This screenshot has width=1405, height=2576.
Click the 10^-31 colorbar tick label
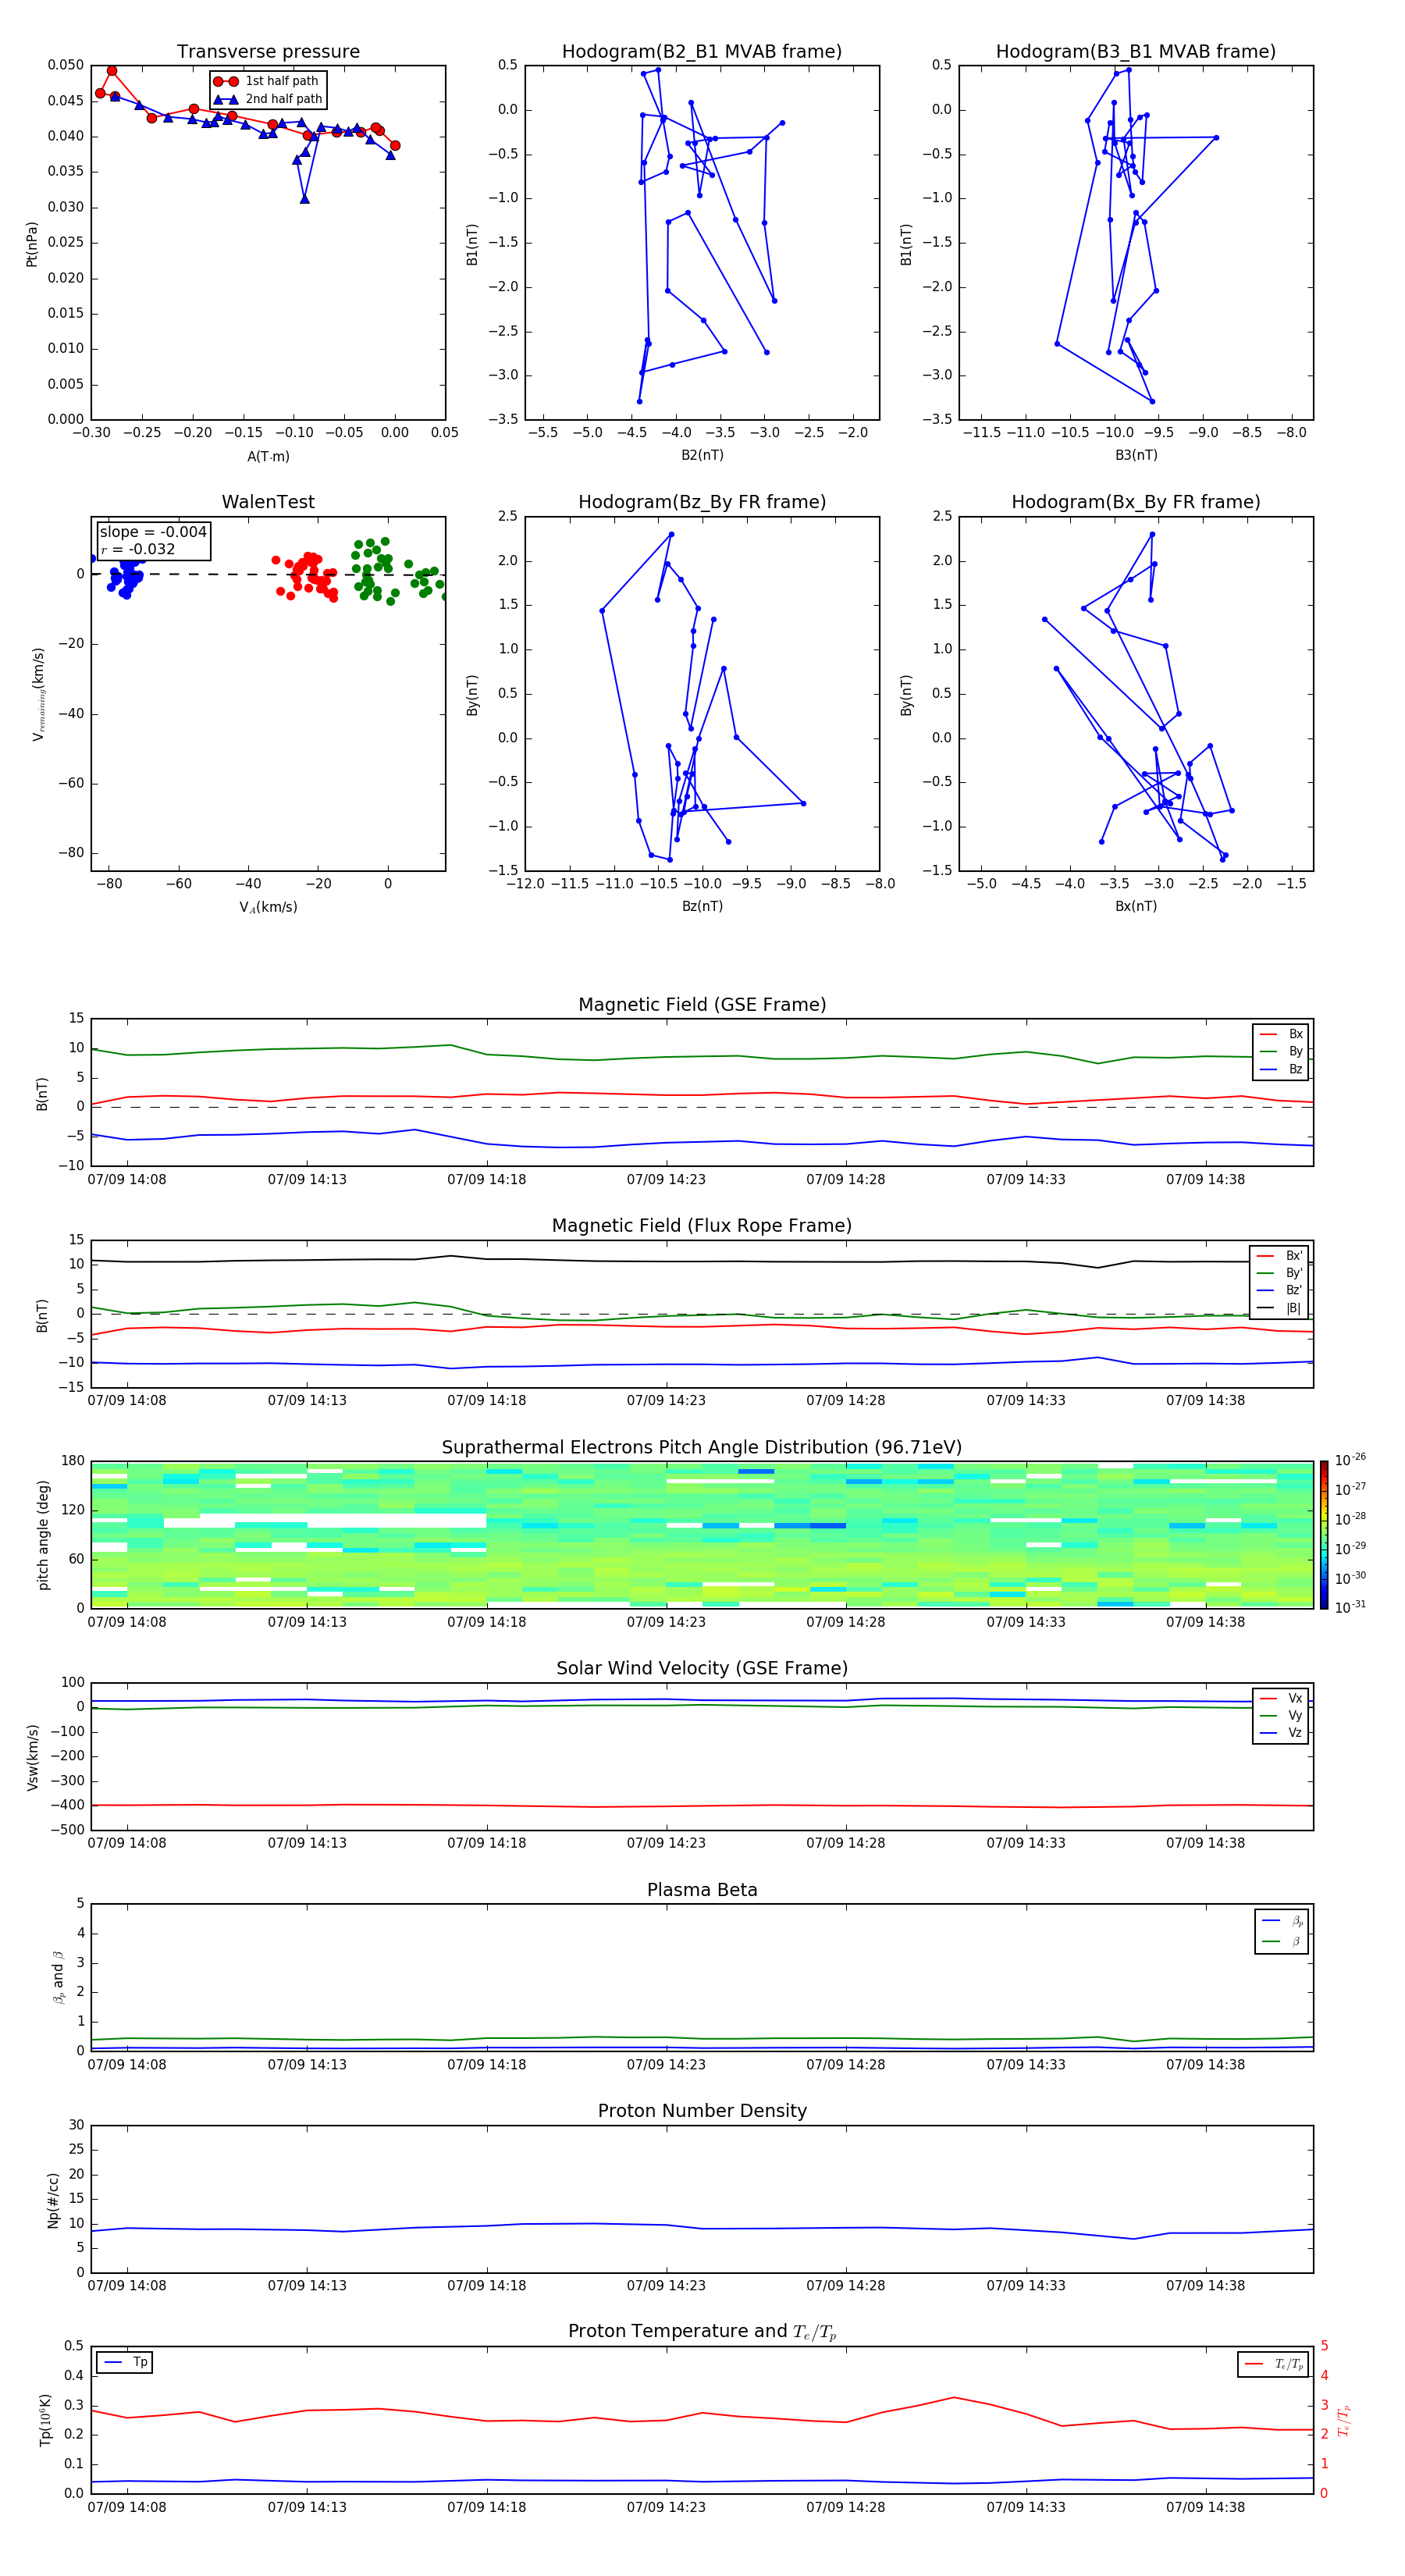1350,1607
